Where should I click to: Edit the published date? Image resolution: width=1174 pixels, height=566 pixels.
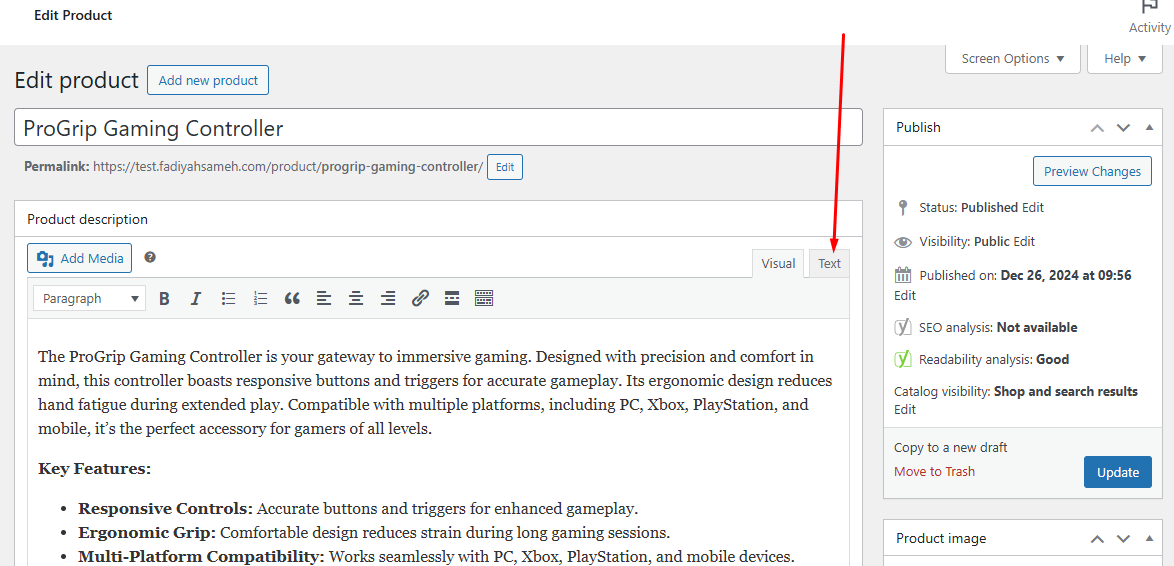[x=904, y=296]
